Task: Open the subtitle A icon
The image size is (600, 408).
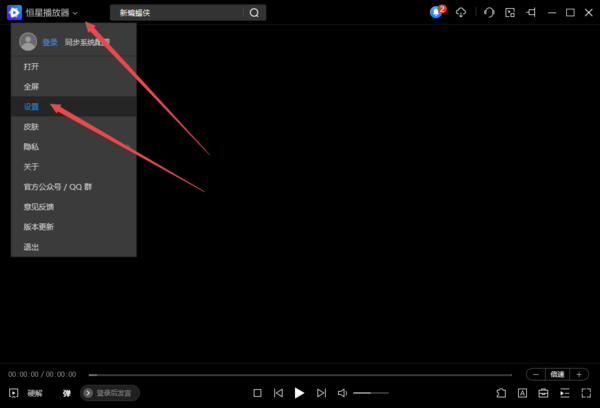Action: coord(522,393)
